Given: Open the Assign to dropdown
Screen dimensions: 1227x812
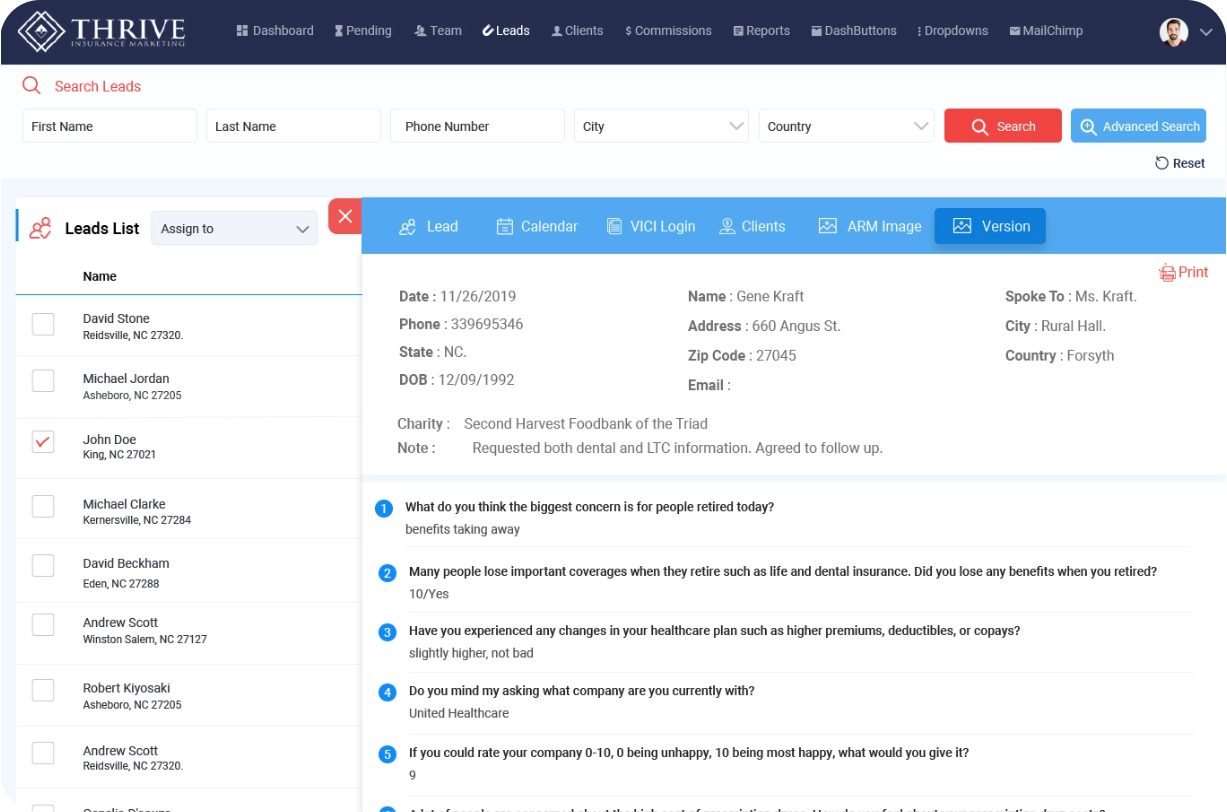Looking at the screenshot, I should [234, 228].
